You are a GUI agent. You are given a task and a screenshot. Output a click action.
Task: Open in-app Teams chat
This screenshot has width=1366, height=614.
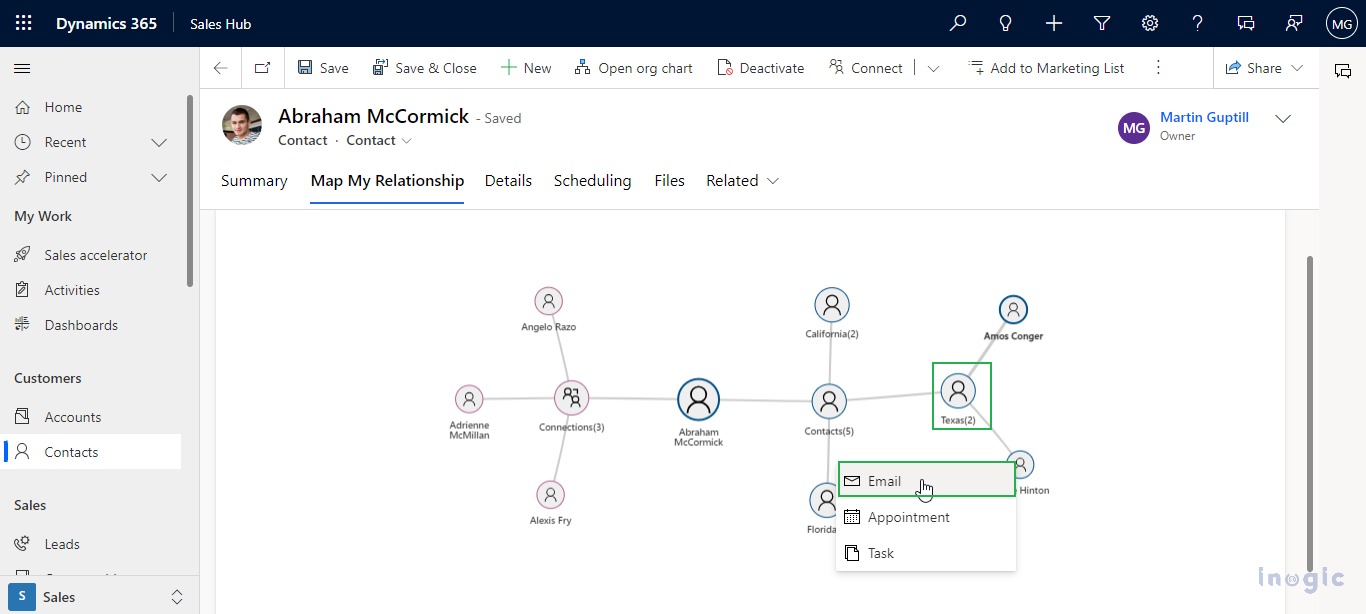tap(1246, 23)
